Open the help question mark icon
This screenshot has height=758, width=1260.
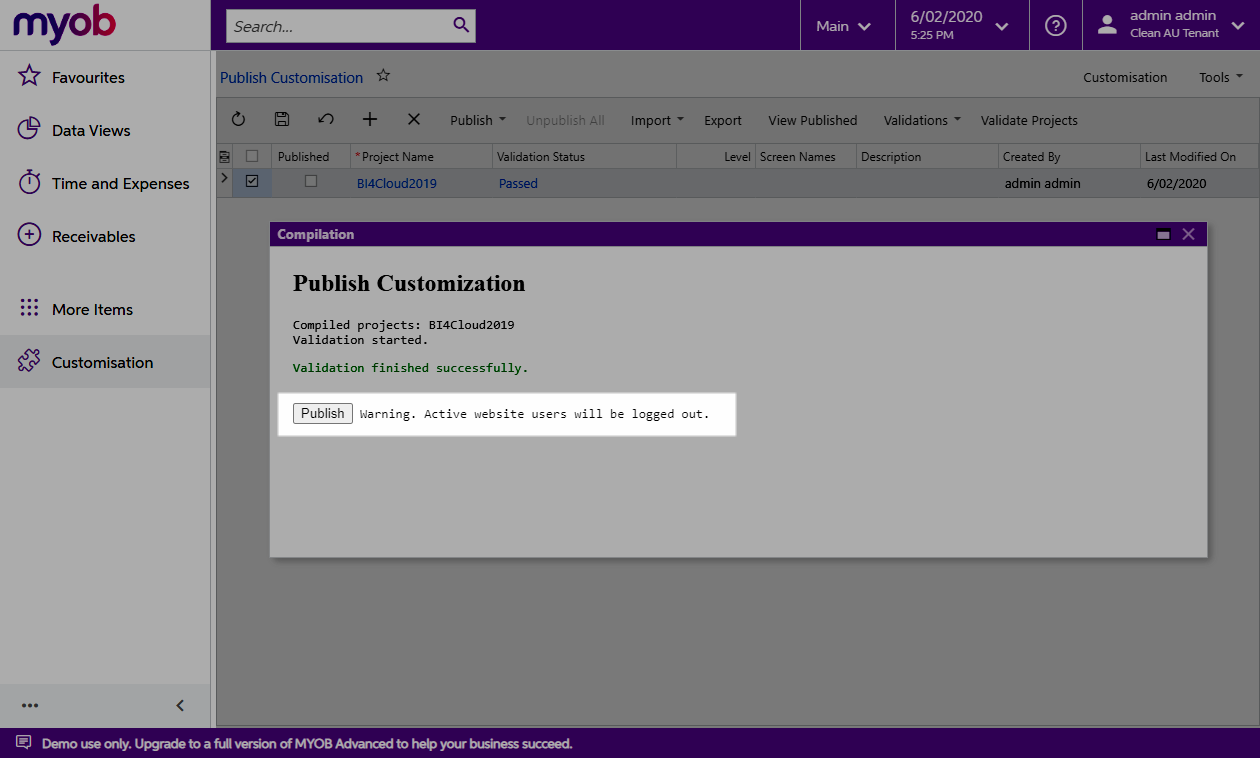click(x=1056, y=26)
